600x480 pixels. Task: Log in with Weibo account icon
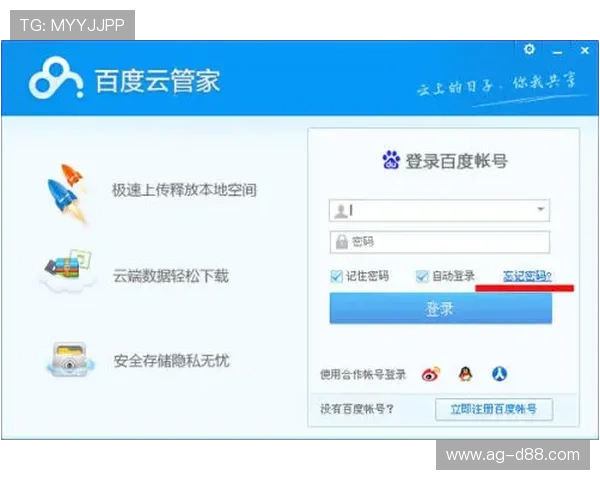431,374
